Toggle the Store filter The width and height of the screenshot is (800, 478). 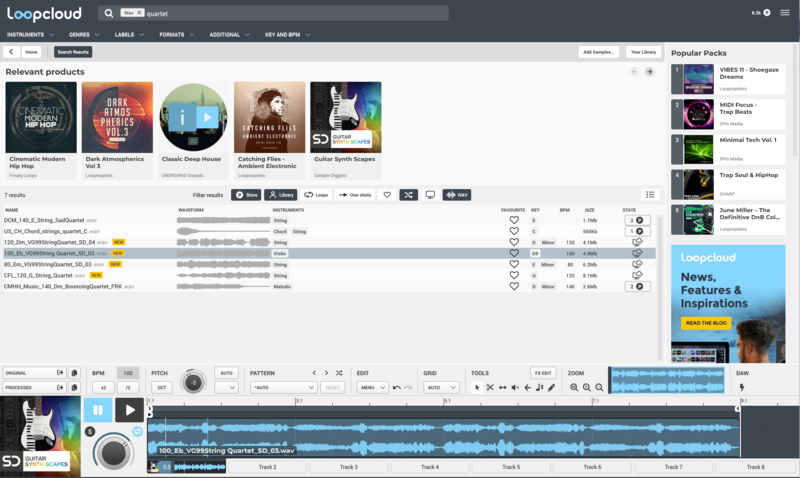[x=246, y=195]
